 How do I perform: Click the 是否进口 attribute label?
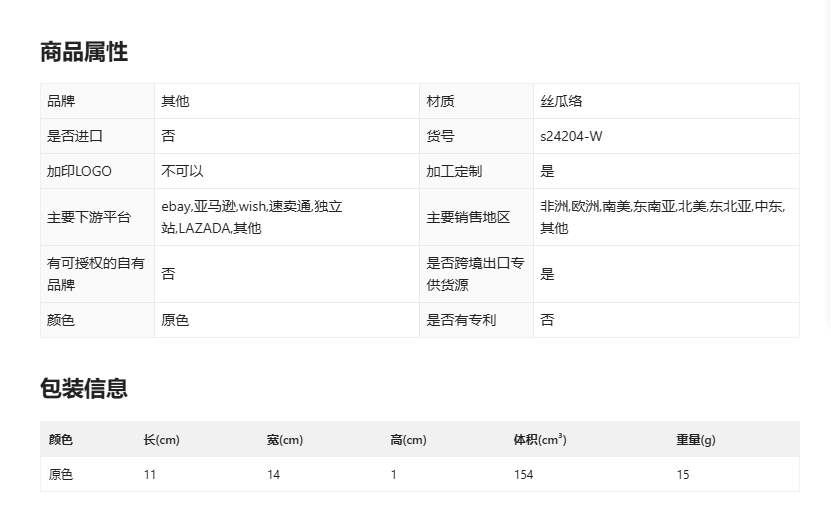pos(75,136)
